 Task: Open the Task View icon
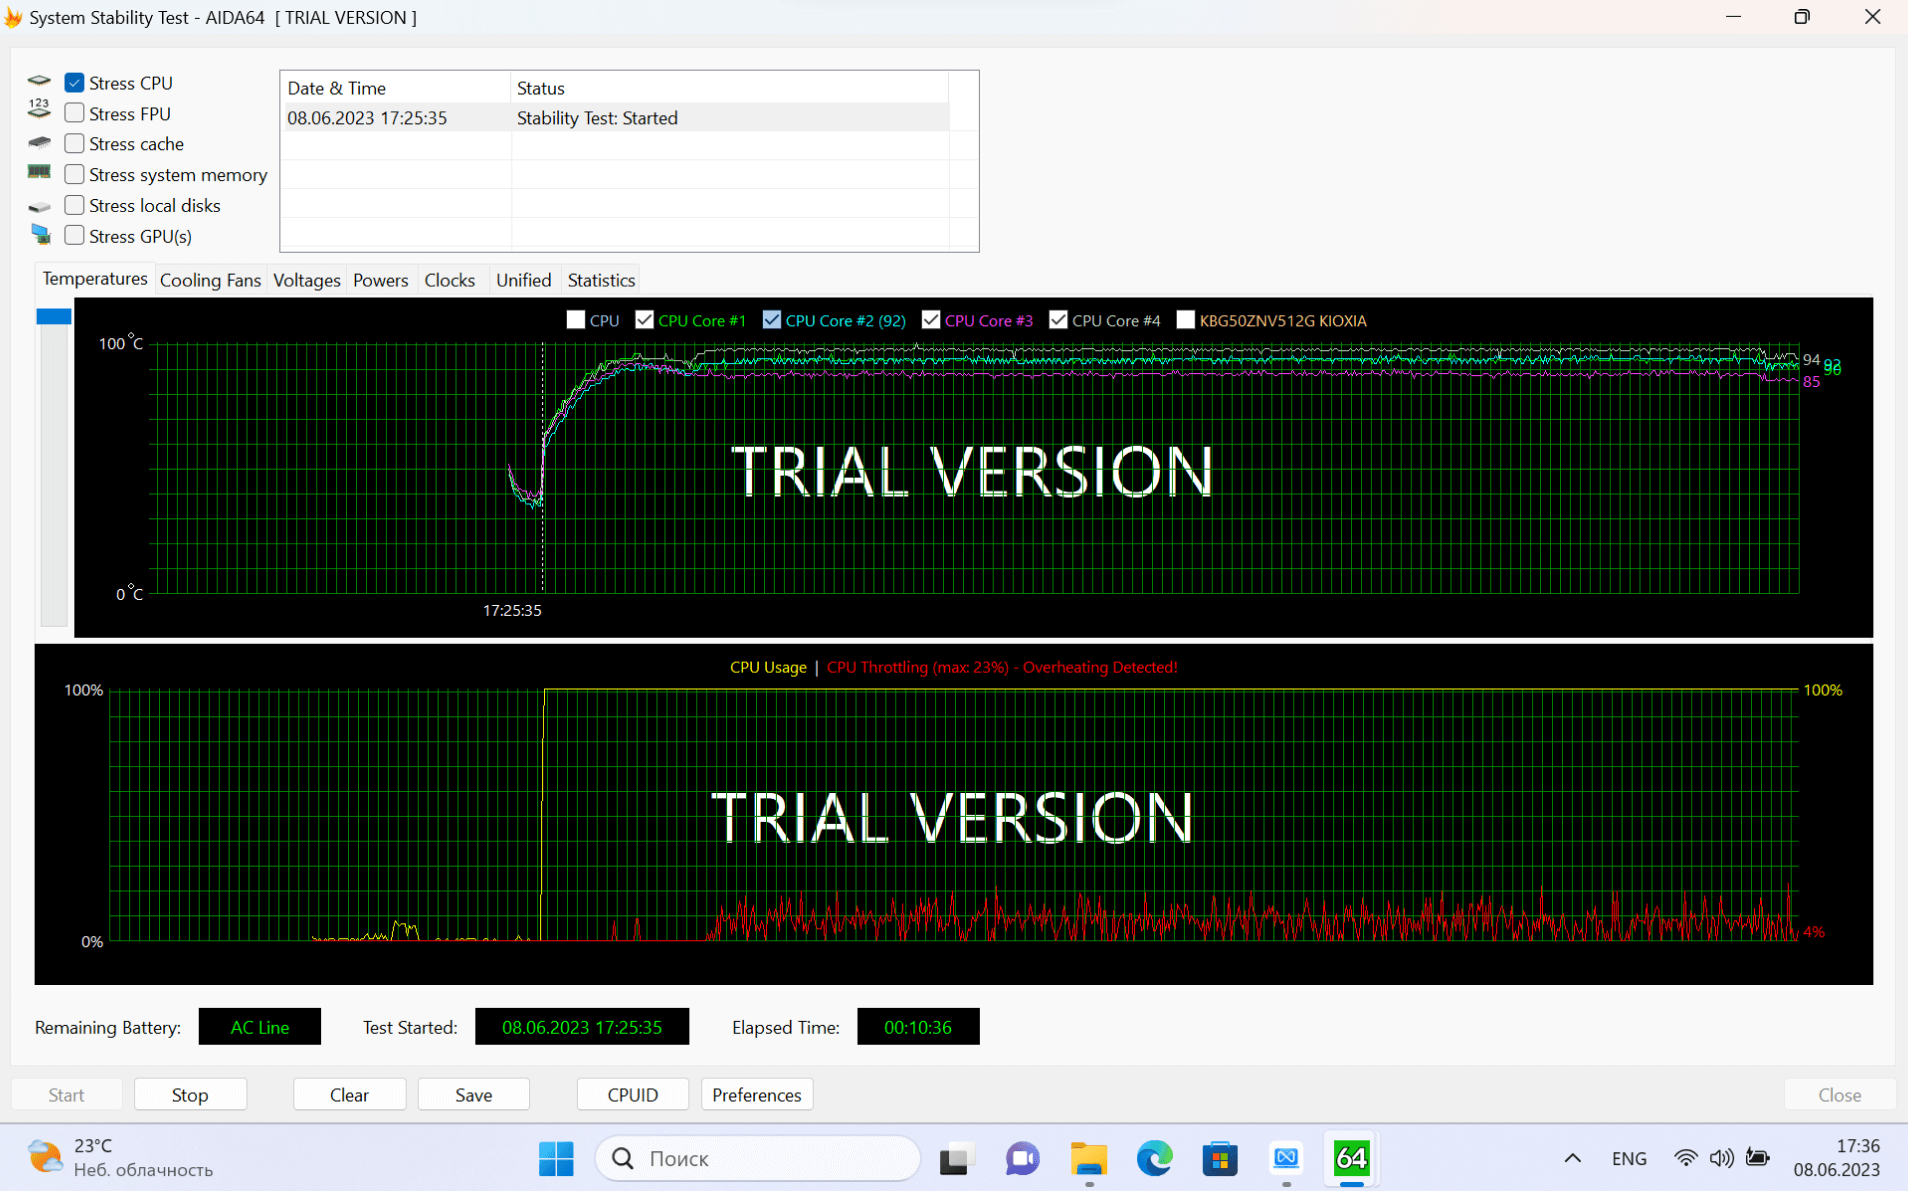[956, 1158]
